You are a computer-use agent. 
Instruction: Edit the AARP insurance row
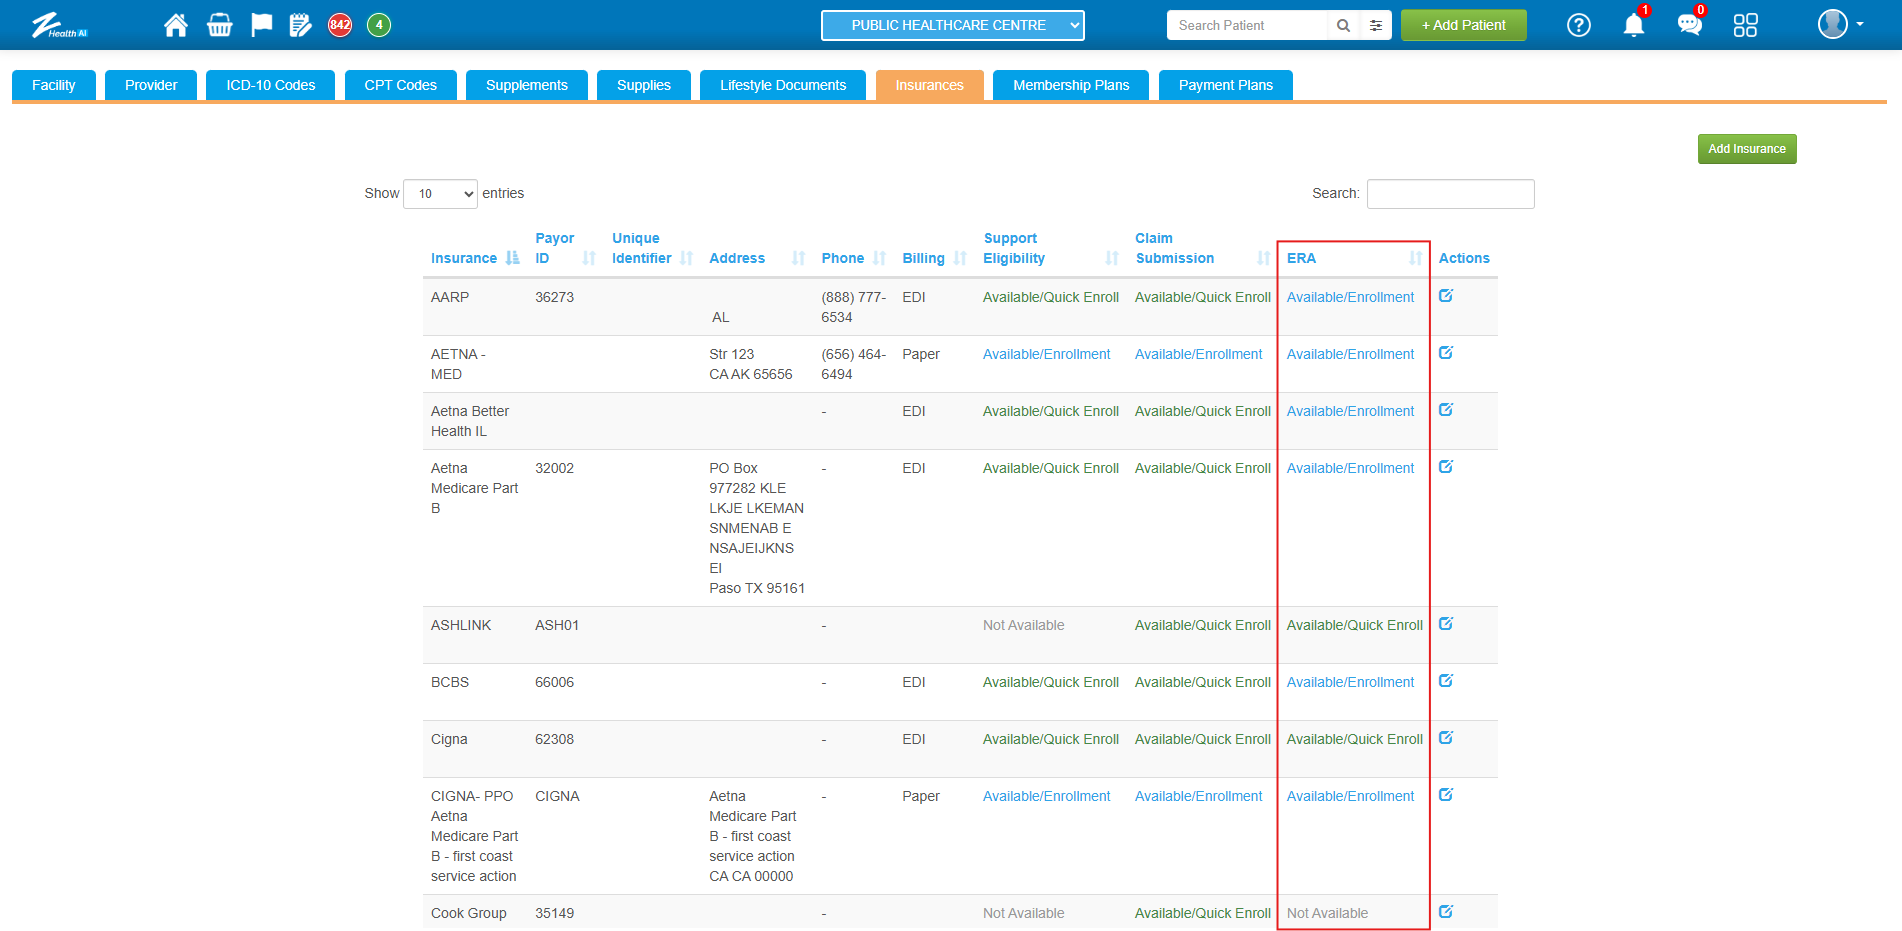pos(1446,296)
